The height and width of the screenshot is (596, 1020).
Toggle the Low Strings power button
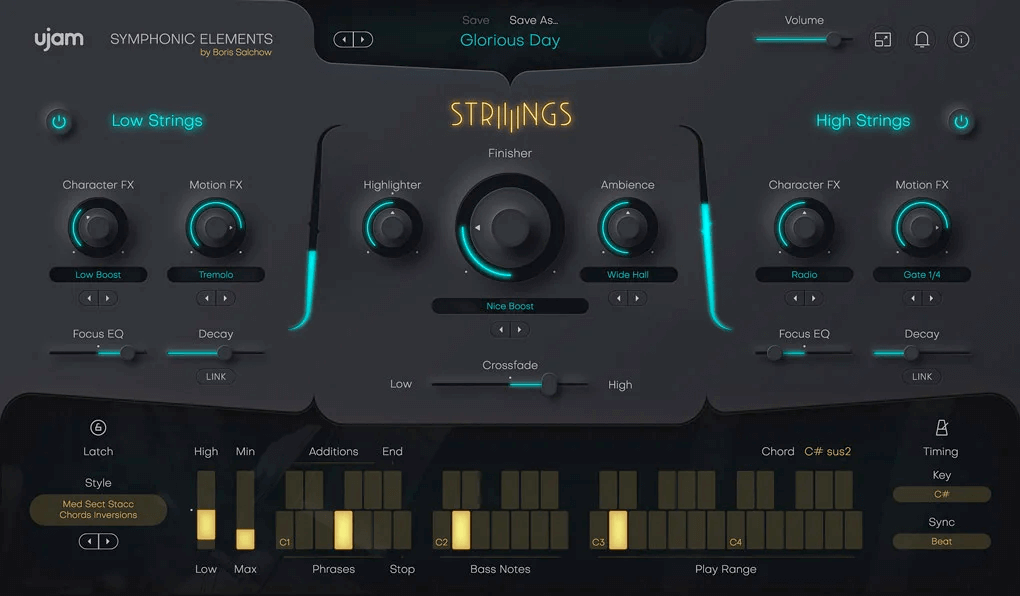58,120
